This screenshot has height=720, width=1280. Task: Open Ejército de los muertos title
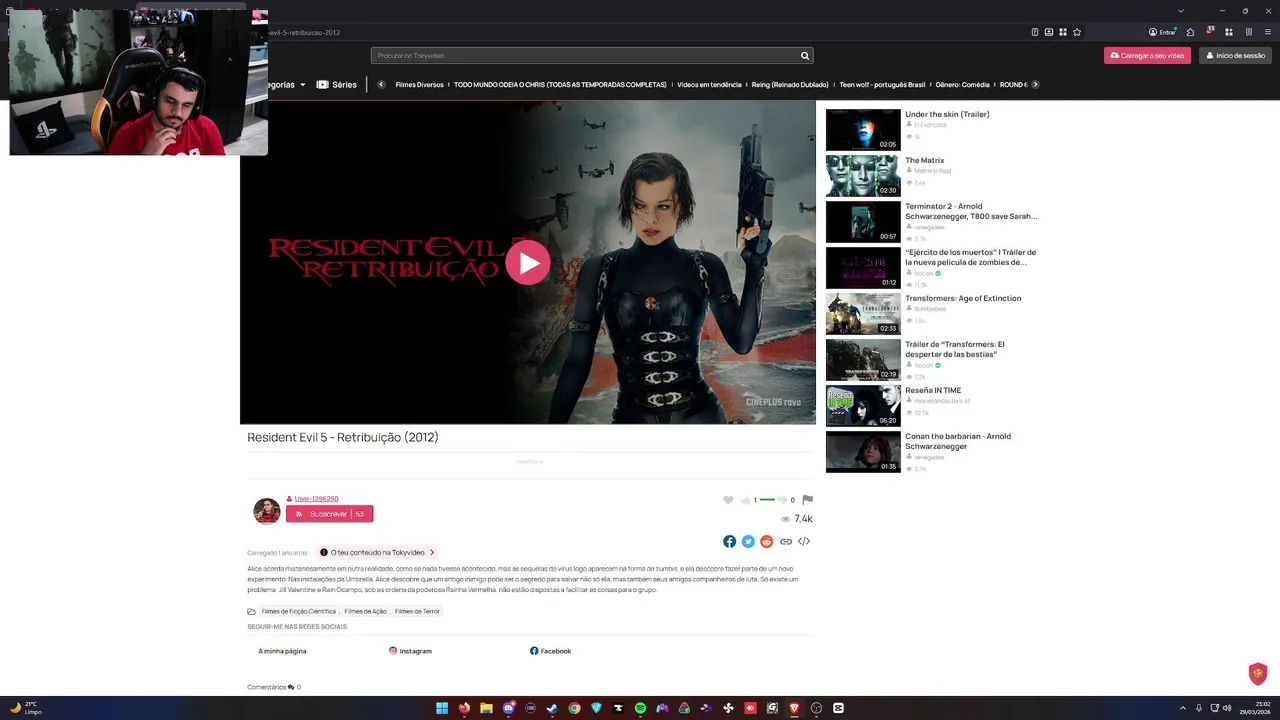970,257
